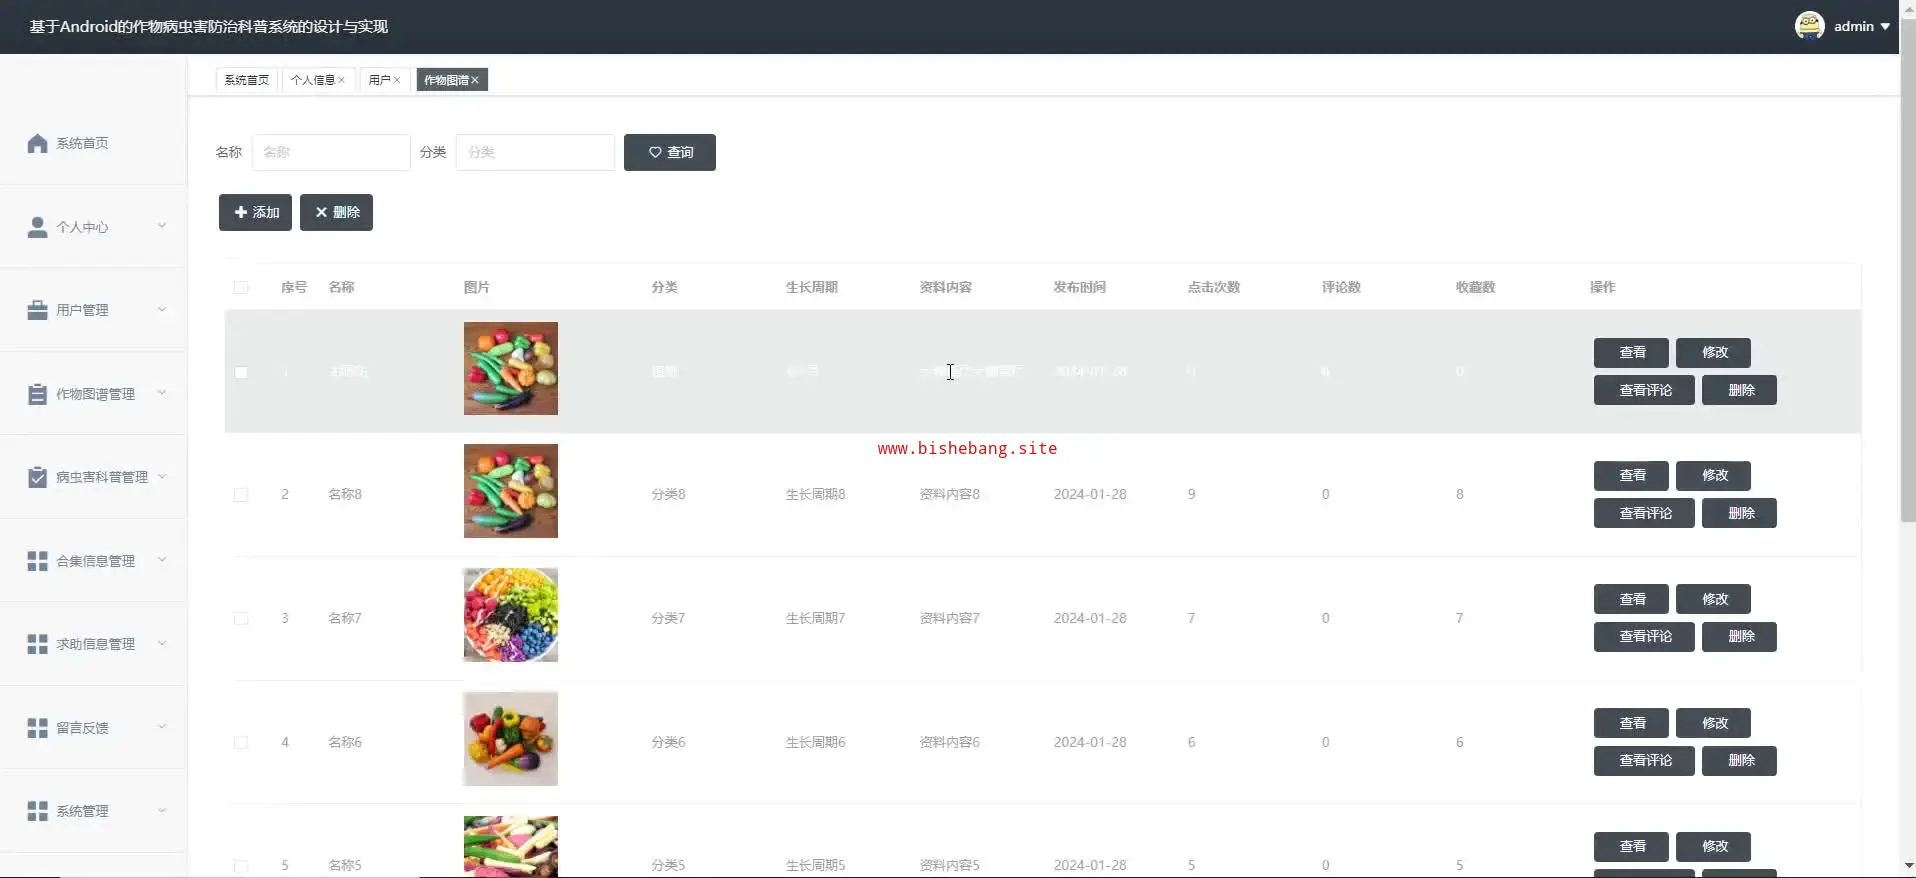Click the scrollbar up arrow
The height and width of the screenshot is (878, 1916).
[1908, 8]
